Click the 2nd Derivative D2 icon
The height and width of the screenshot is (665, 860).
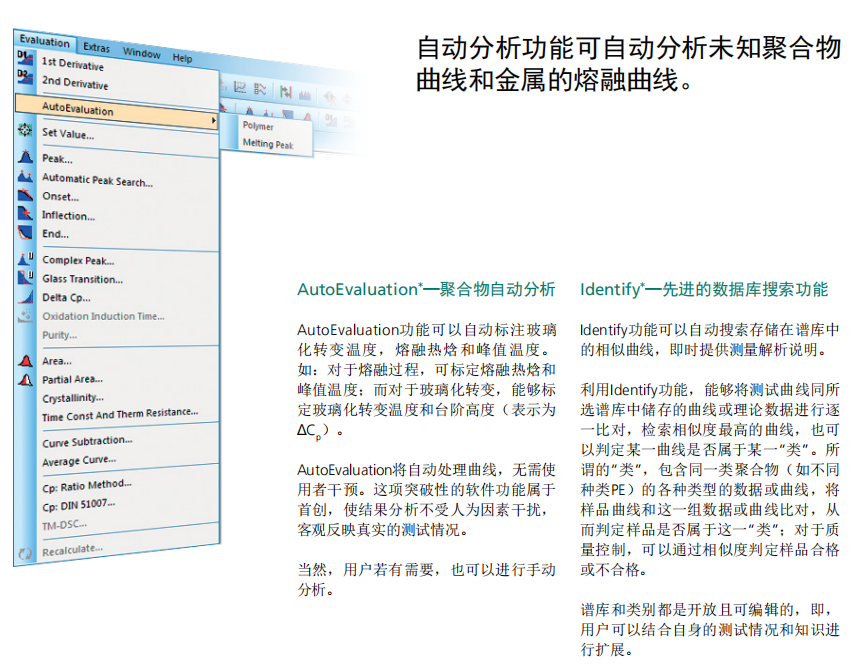coord(25,77)
